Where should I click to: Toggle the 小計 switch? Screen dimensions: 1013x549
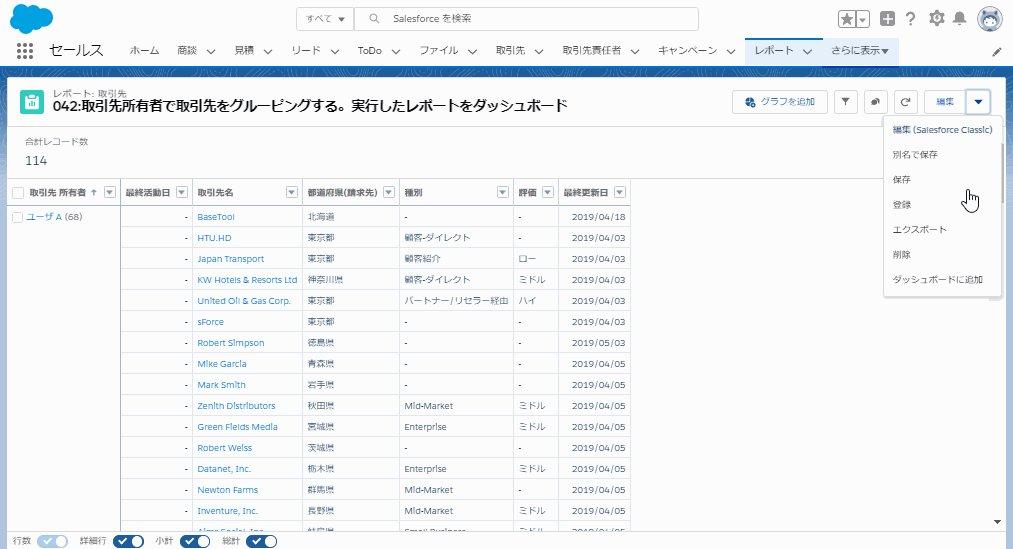[x=195, y=541]
